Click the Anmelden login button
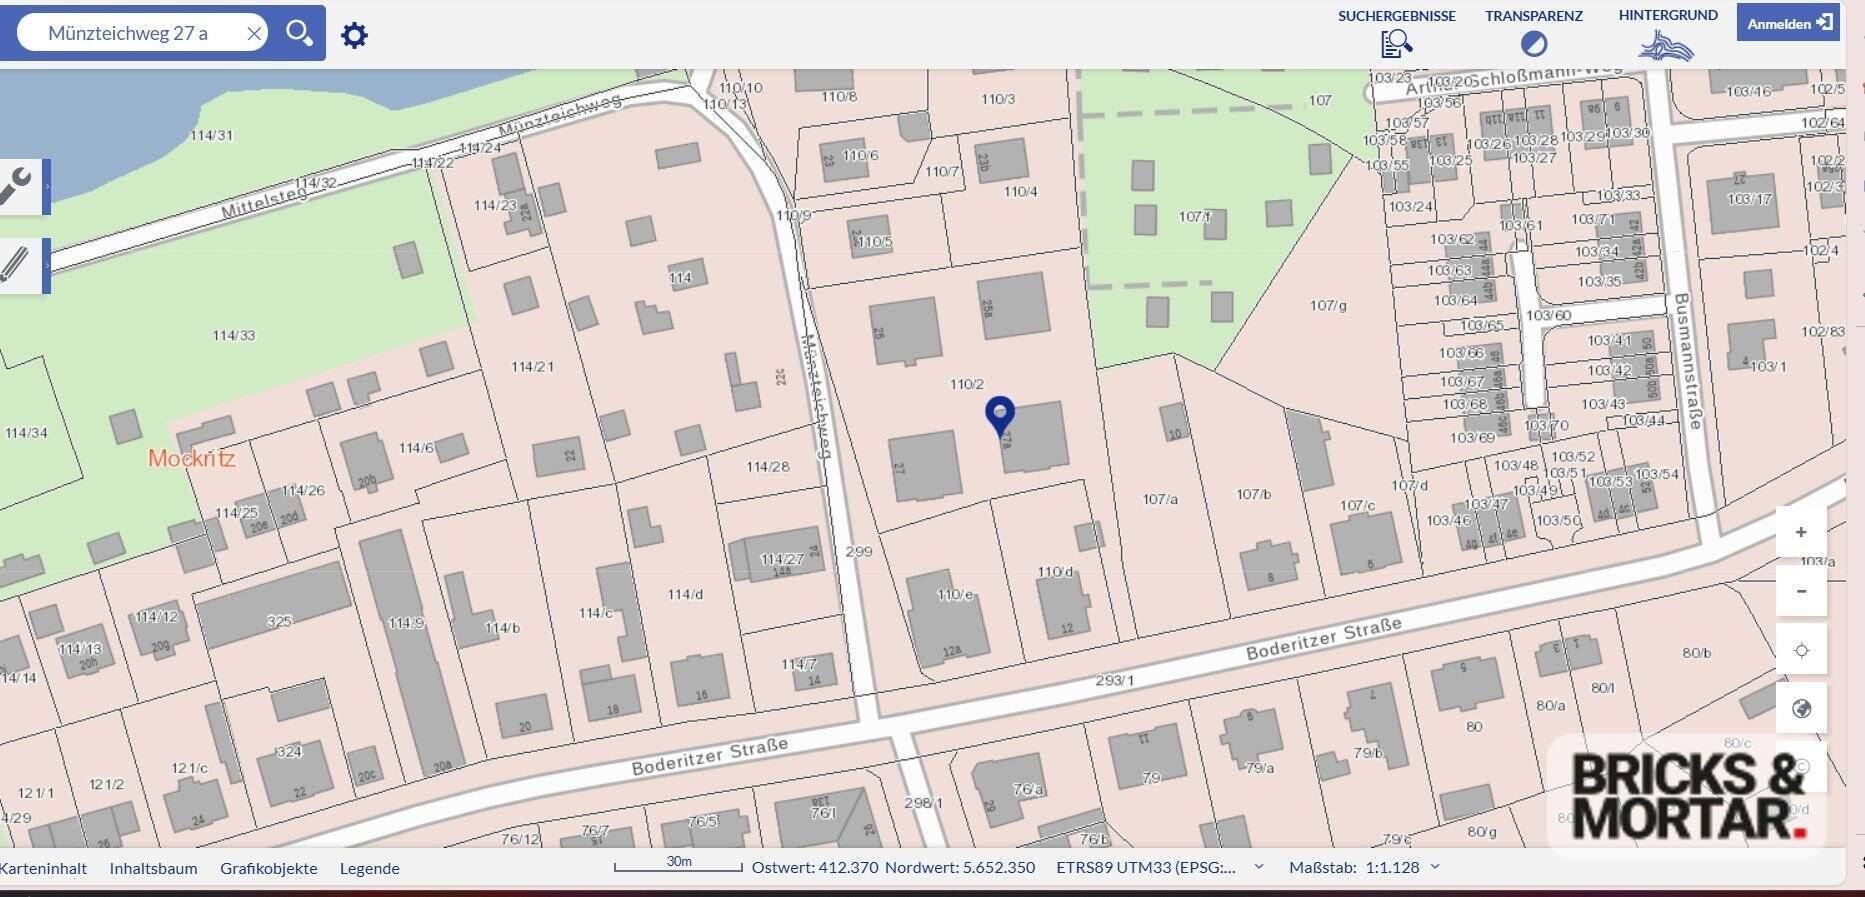1865x897 pixels. pyautogui.click(x=1788, y=23)
